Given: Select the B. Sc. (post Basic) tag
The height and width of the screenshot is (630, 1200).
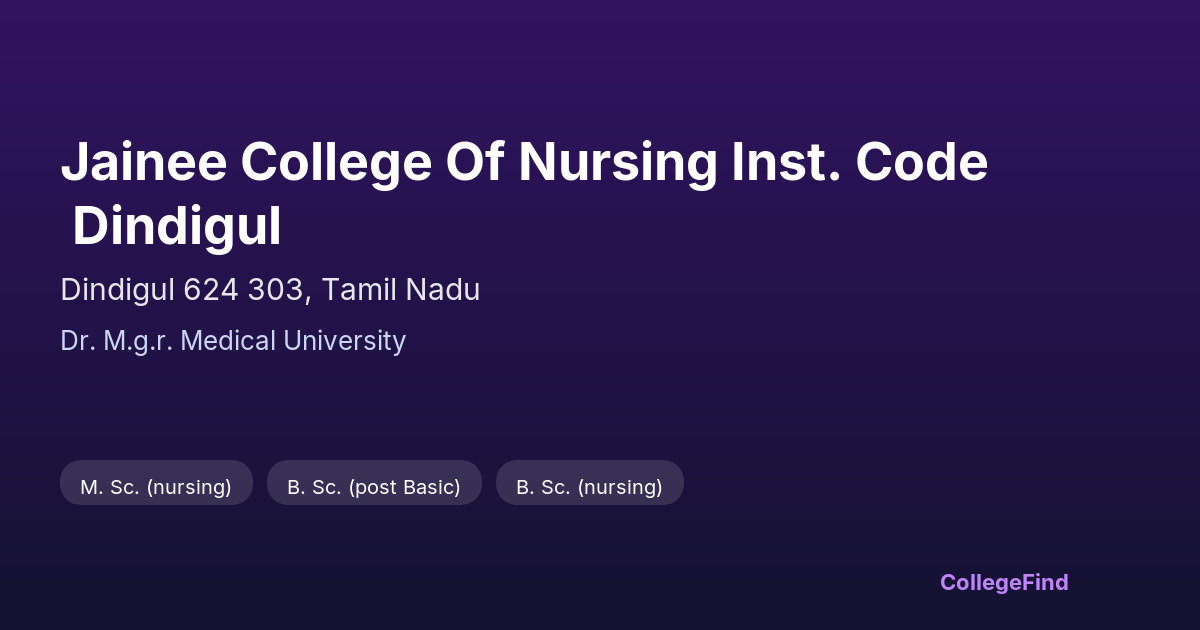Looking at the screenshot, I should point(374,487).
